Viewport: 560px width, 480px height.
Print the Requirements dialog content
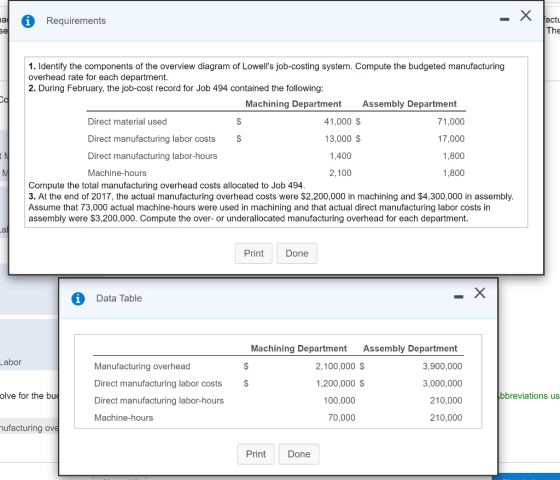click(x=254, y=254)
